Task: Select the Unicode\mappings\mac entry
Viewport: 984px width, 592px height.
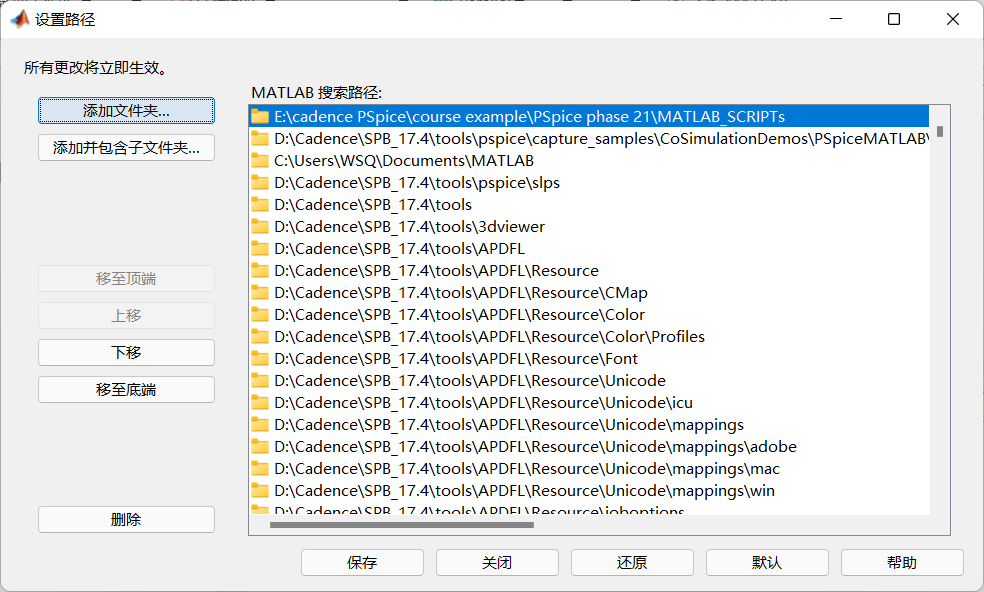Action: coord(589,468)
